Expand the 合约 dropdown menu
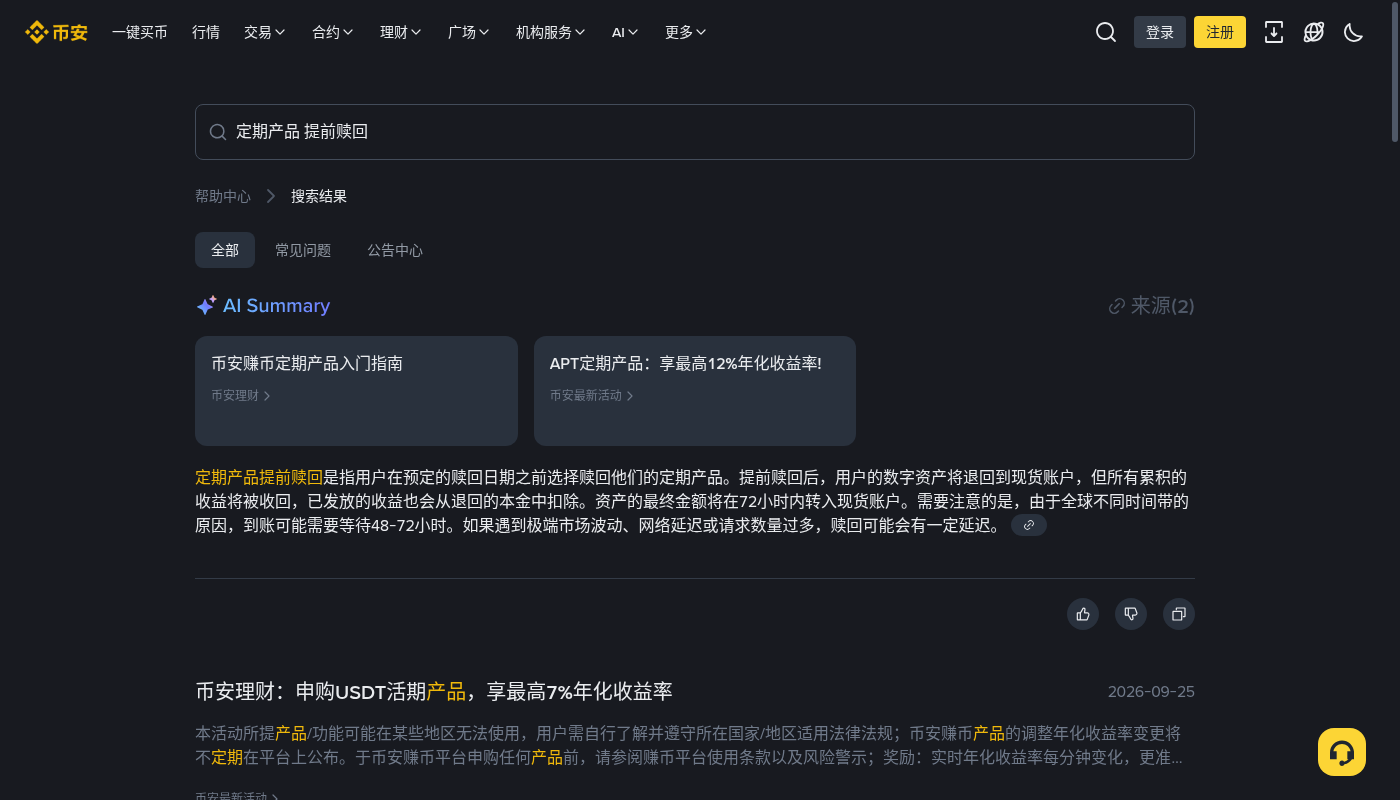 pyautogui.click(x=333, y=32)
